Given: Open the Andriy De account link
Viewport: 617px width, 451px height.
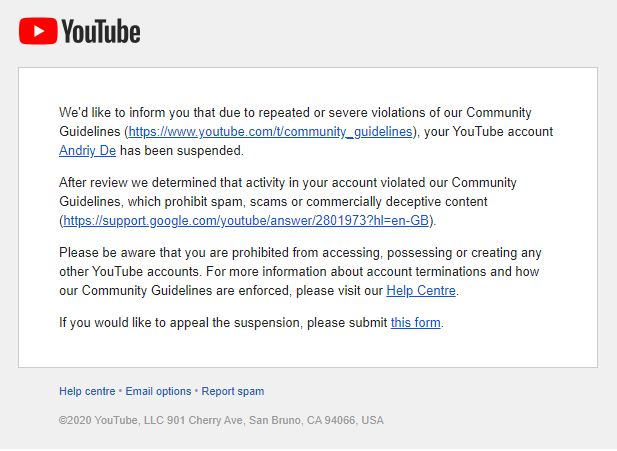Looking at the screenshot, I should [89, 151].
